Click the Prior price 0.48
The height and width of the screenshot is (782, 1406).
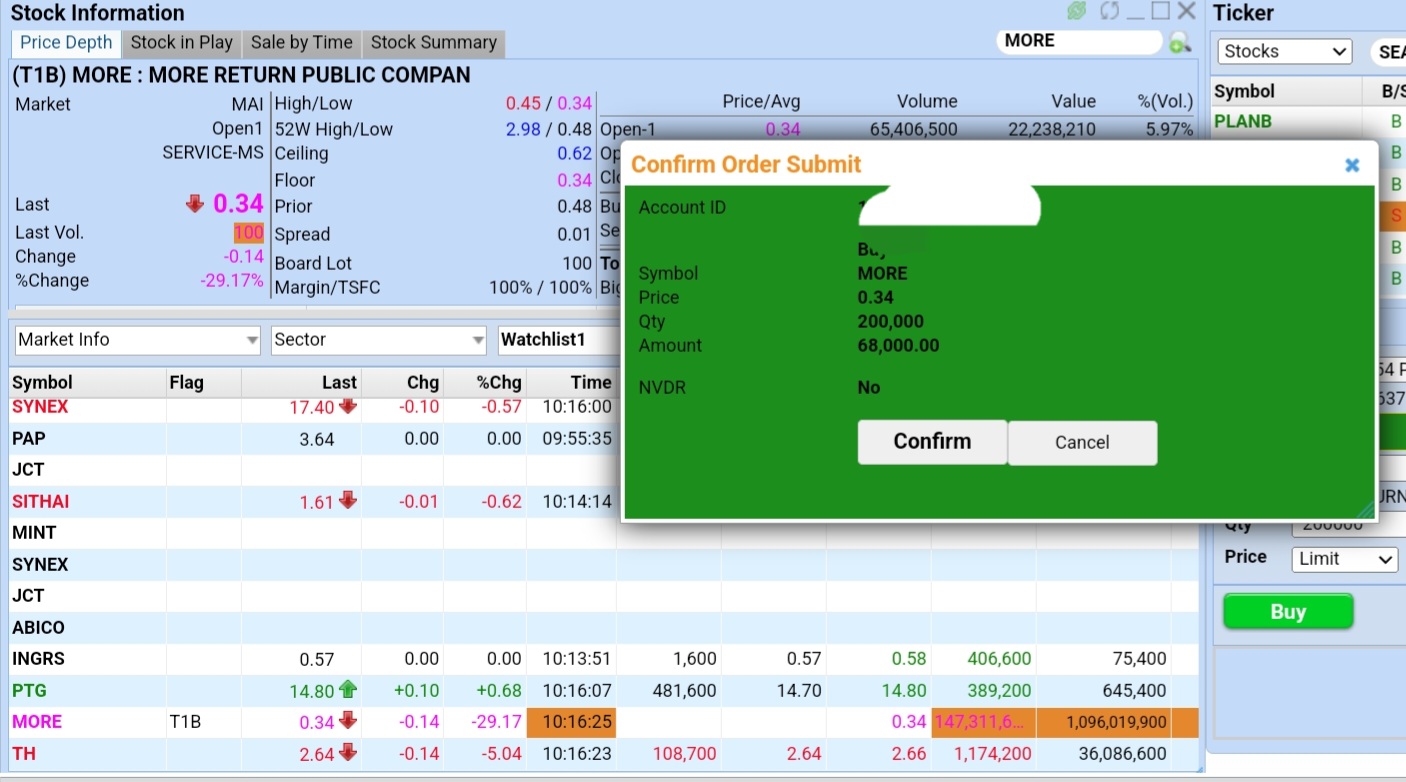click(575, 206)
